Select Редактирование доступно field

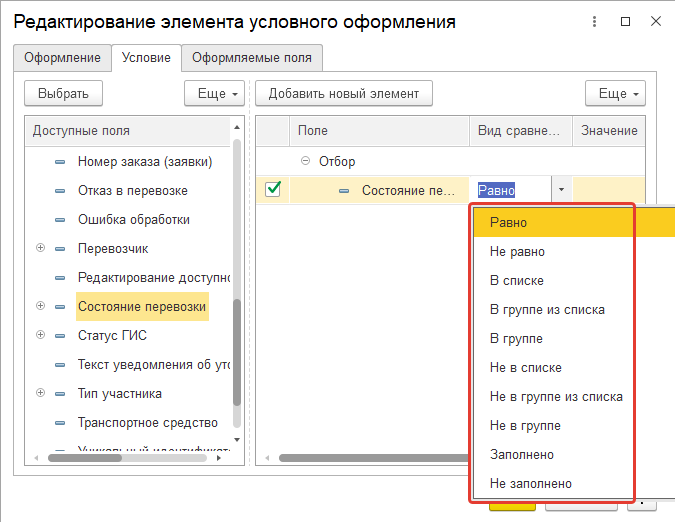[x=154, y=278]
